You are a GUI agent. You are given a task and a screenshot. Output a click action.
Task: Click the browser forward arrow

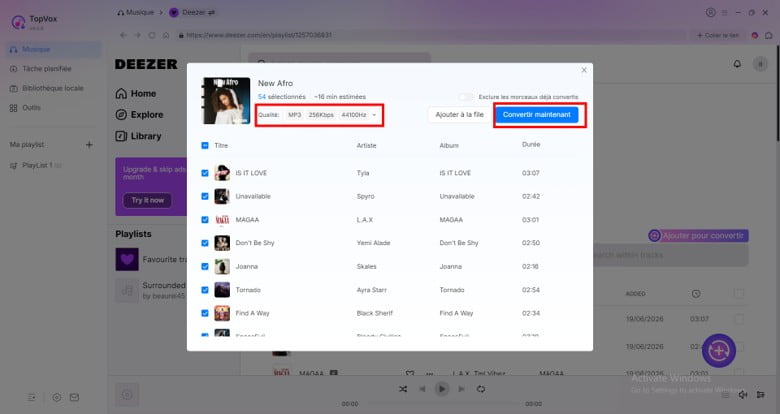click(138, 35)
